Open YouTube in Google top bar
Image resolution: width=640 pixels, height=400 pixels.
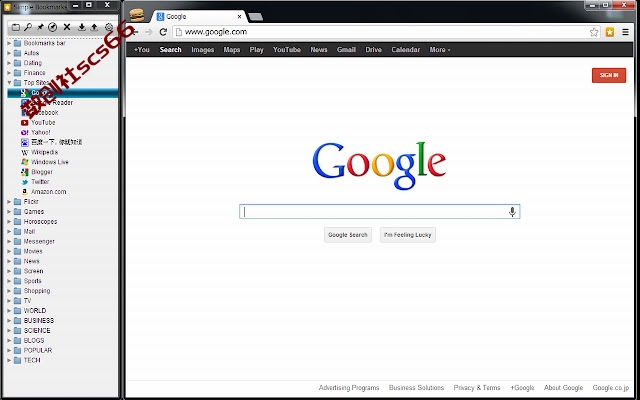pos(287,50)
